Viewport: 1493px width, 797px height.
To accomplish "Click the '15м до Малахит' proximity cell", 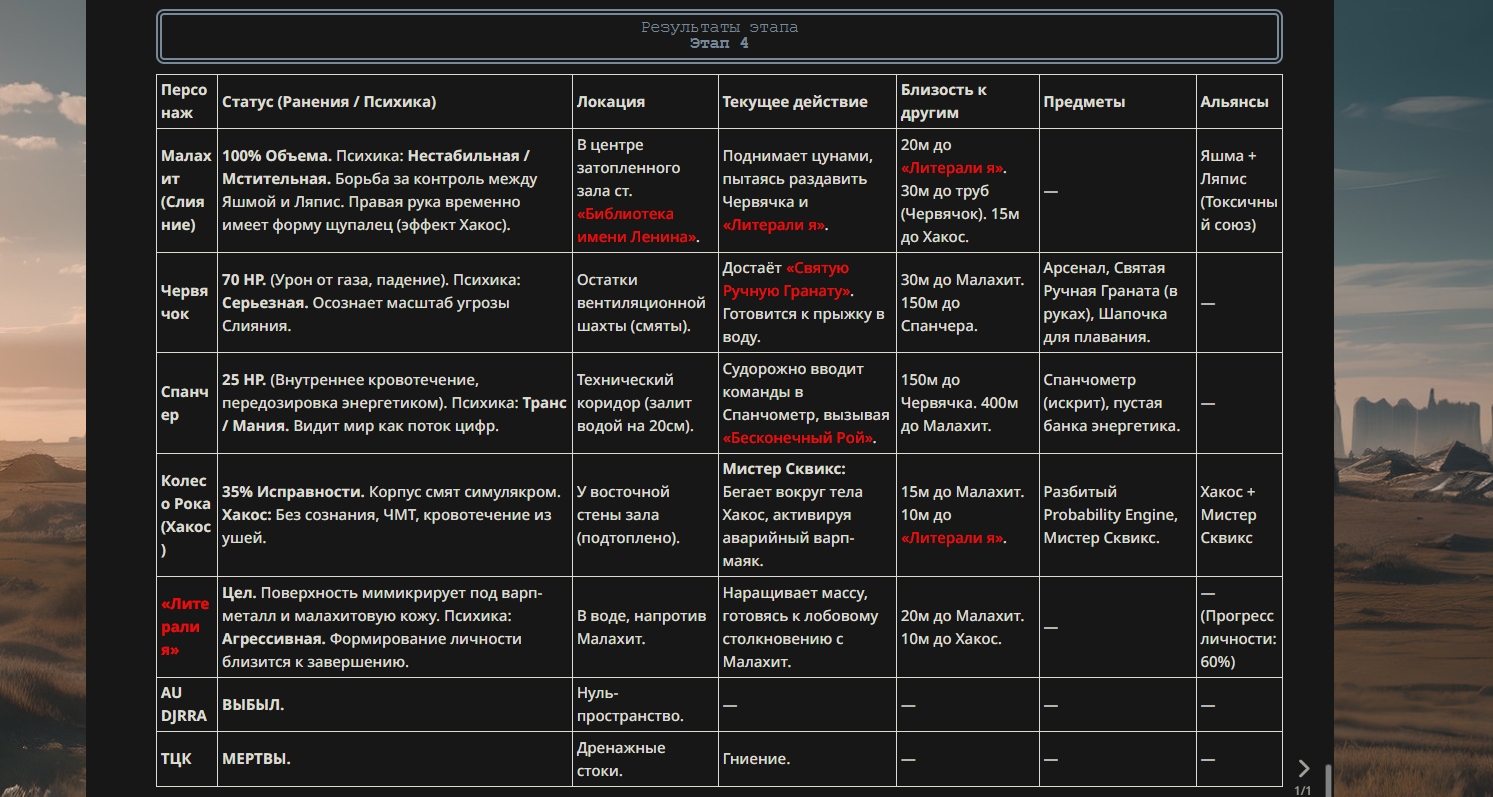I will [967, 514].
